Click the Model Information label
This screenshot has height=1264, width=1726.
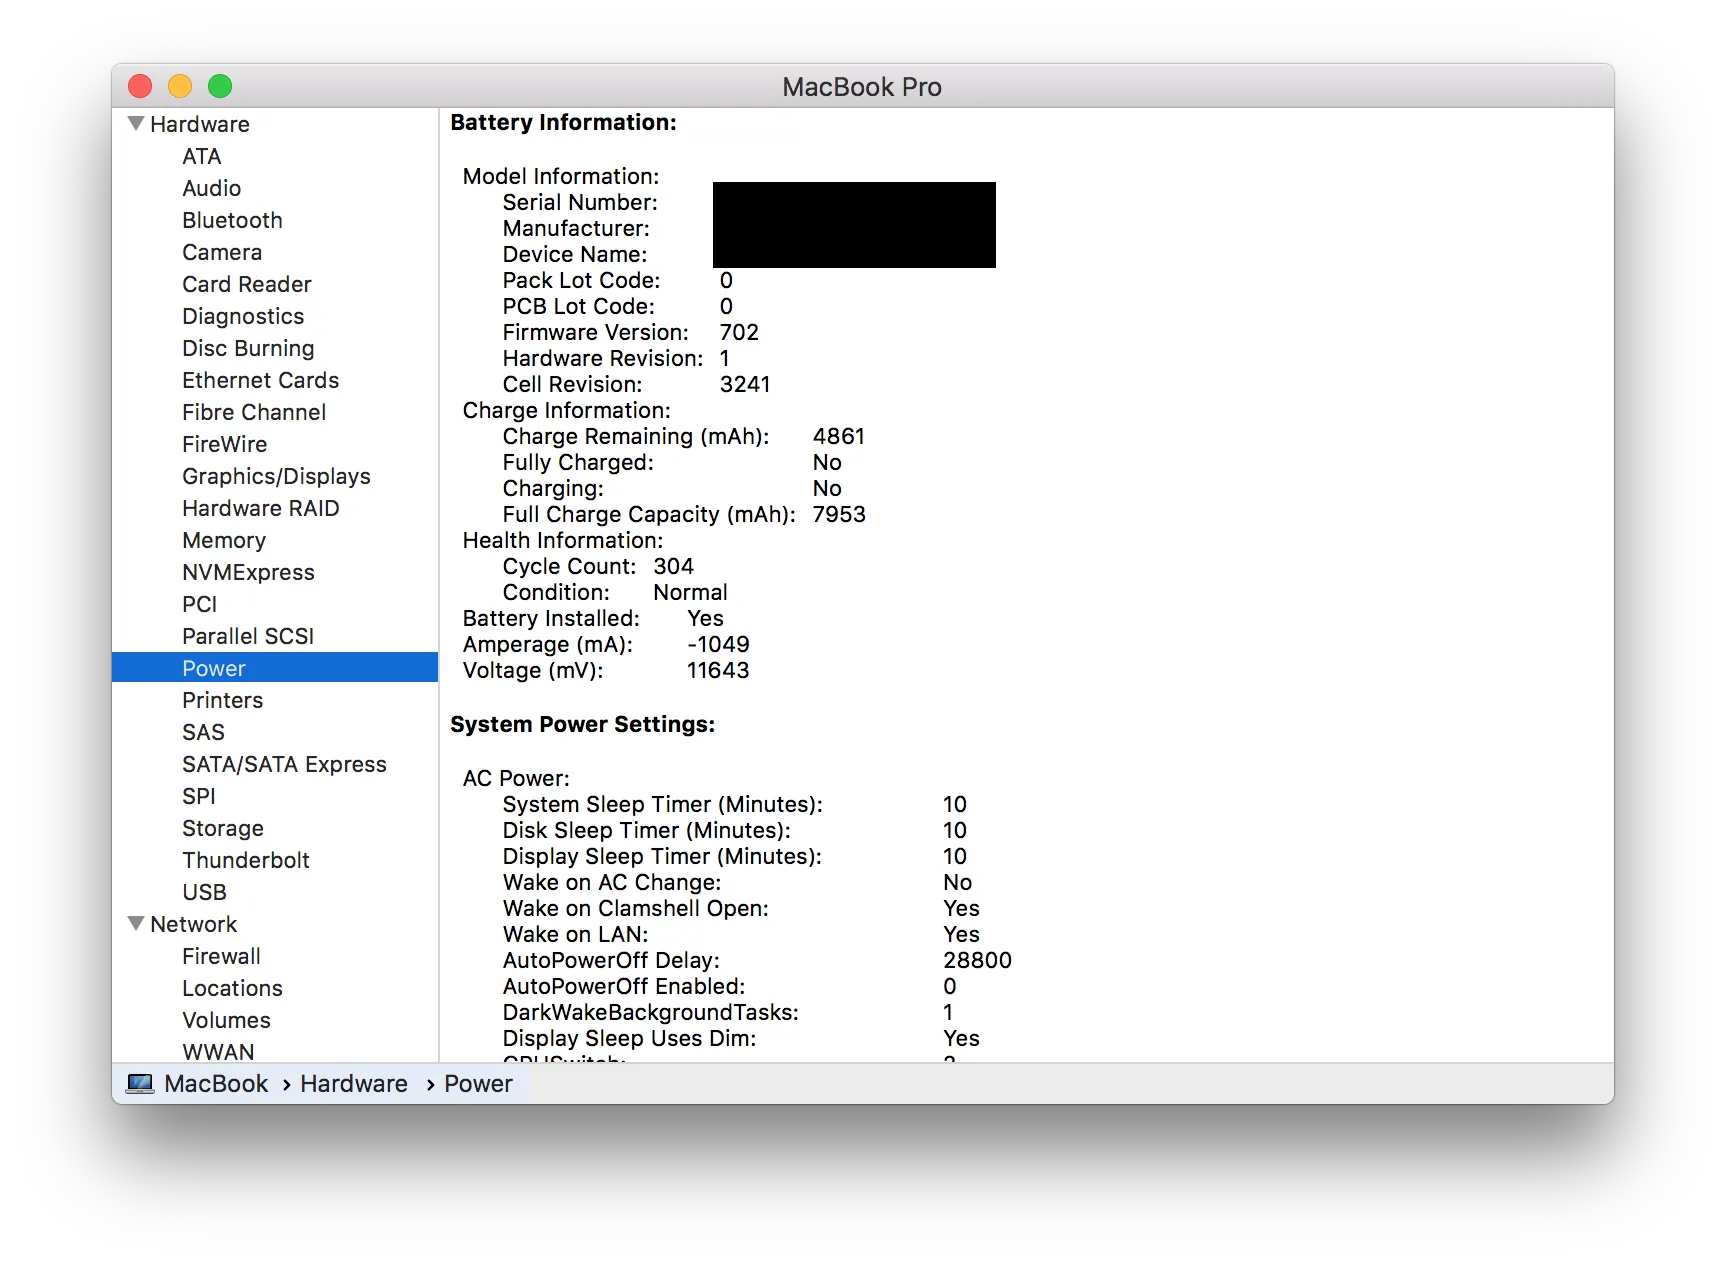[x=561, y=176]
